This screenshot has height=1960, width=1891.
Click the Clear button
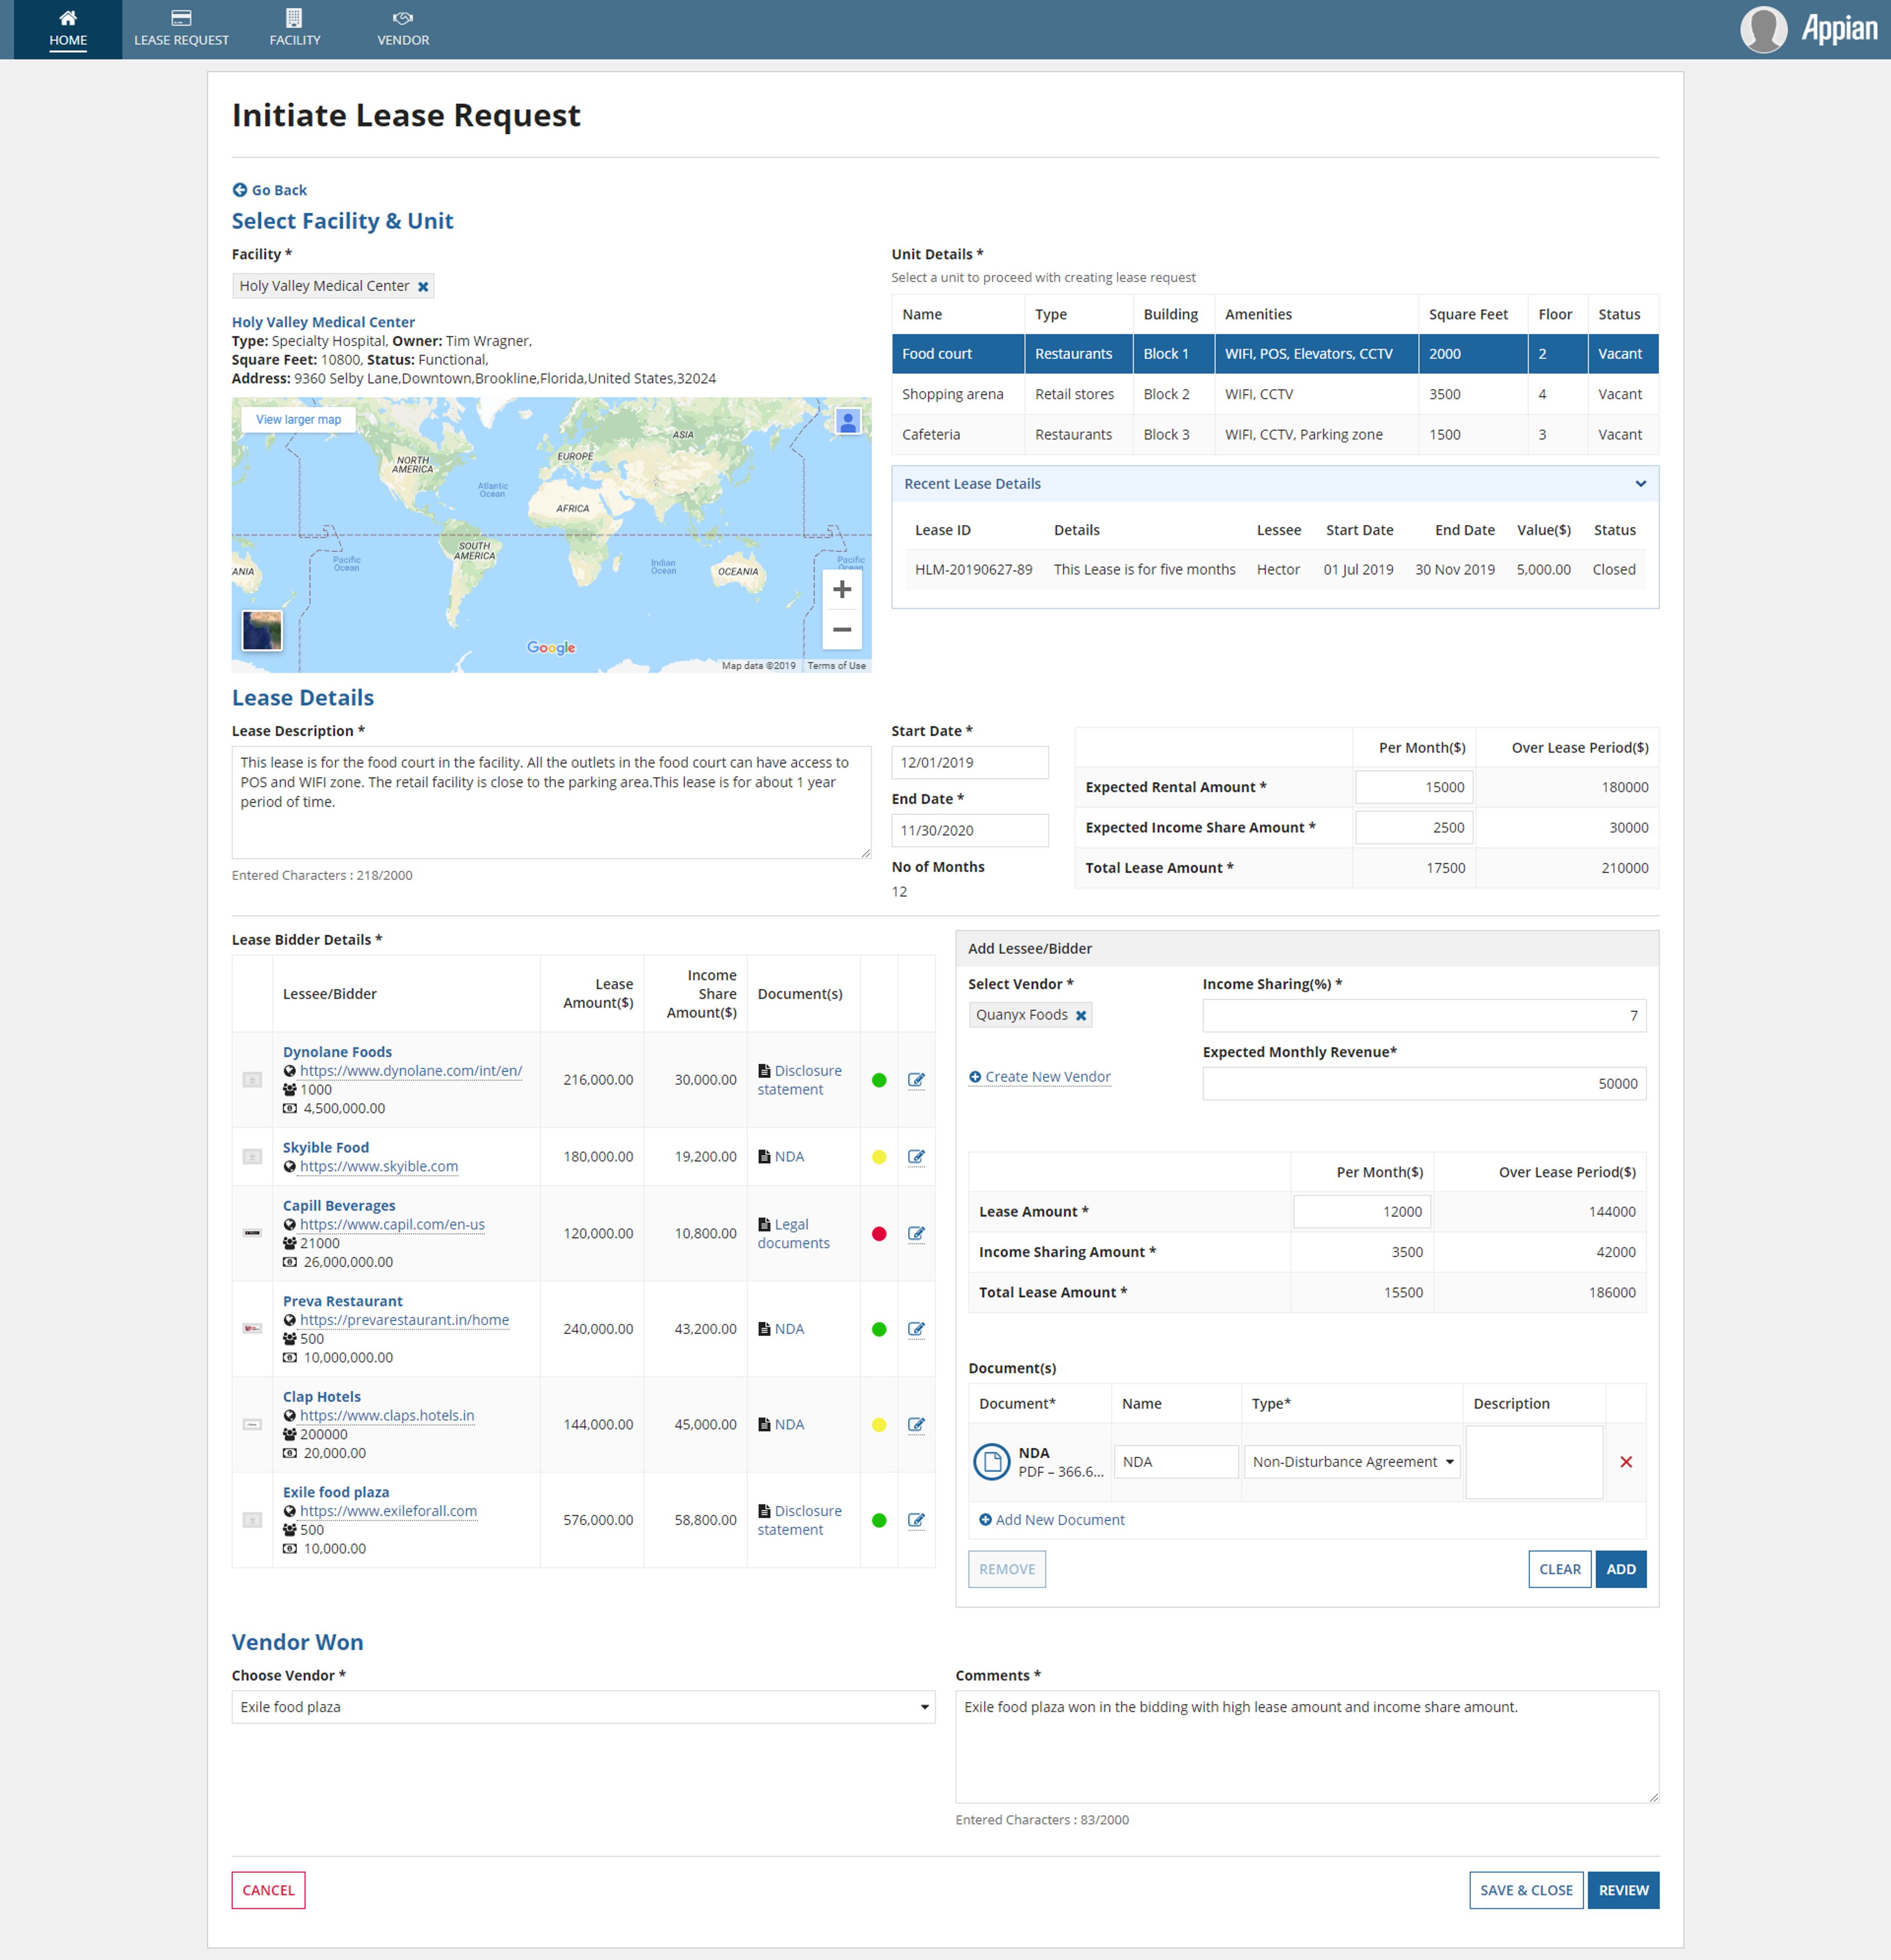click(x=1560, y=1570)
